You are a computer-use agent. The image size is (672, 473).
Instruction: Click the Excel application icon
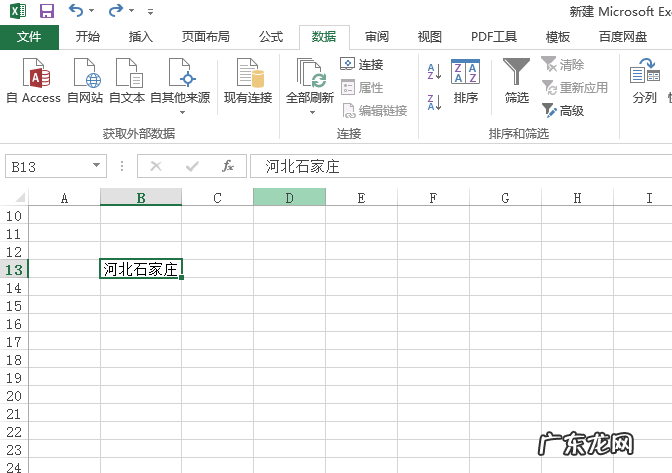tap(18, 11)
